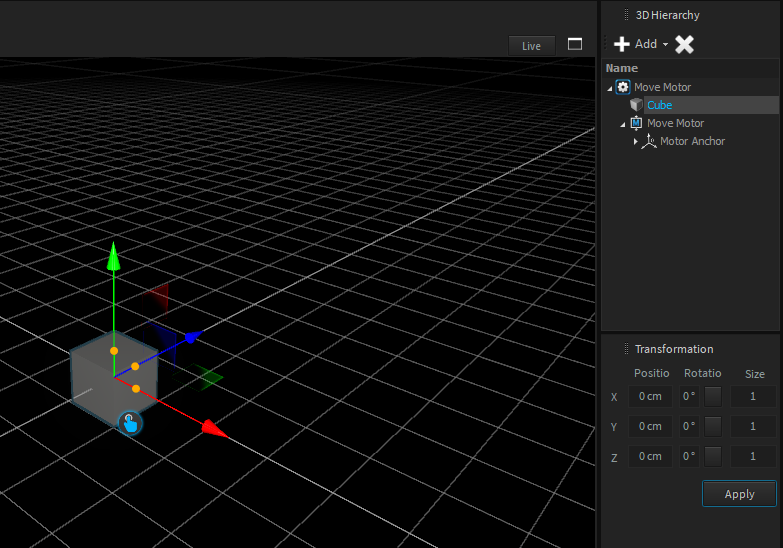783x548 pixels.
Task: Click the blue touch hand icon on cube
Action: (130, 423)
